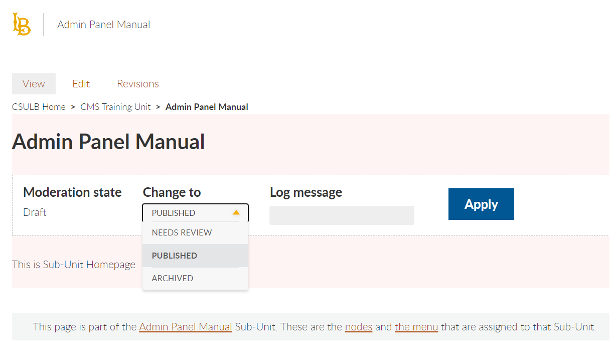Click the Log message label

[x=306, y=192]
